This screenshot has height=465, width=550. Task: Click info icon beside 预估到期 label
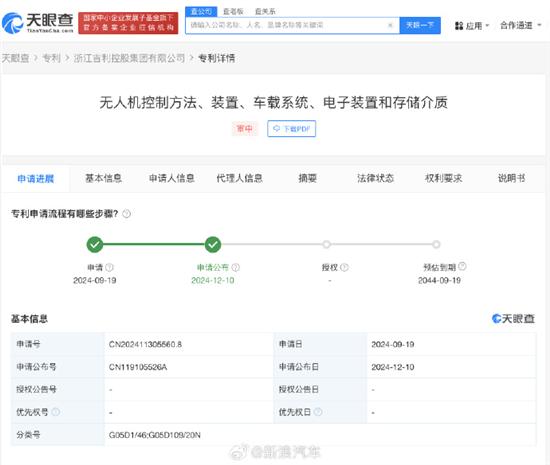462,266
